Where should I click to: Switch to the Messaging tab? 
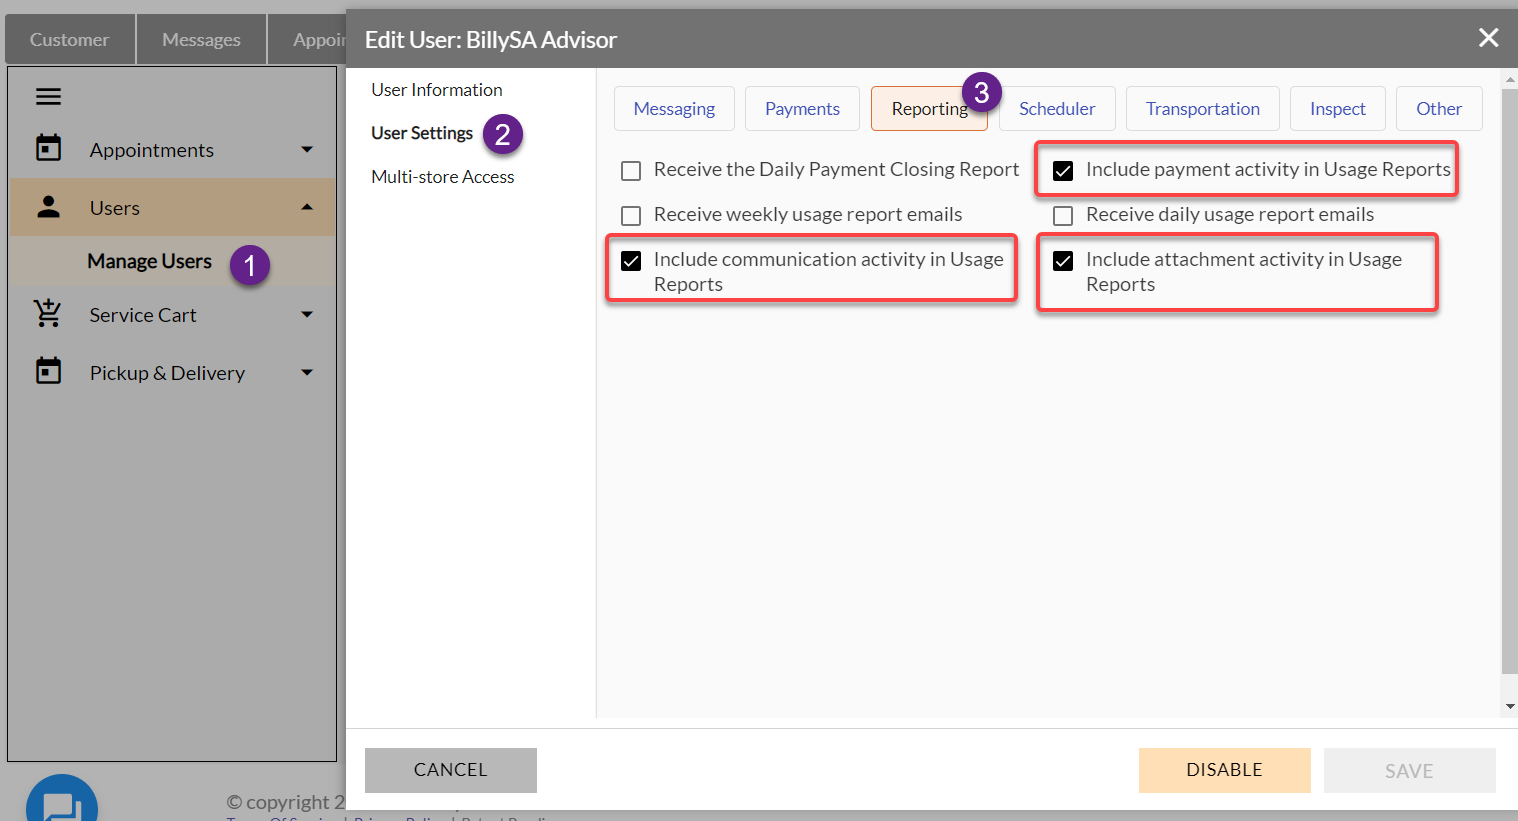pyautogui.click(x=674, y=108)
